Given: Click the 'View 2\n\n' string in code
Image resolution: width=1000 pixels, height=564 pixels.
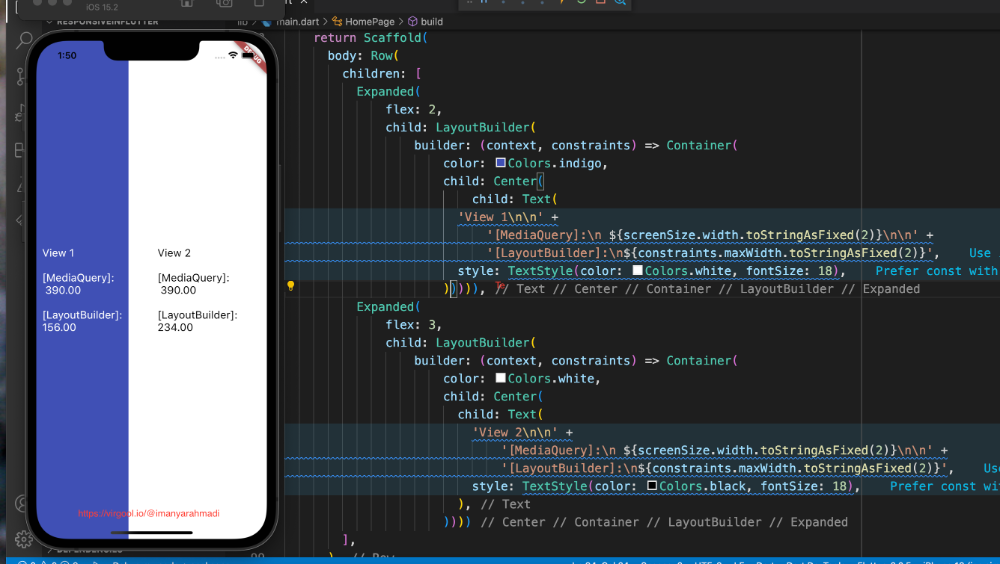Looking at the screenshot, I should pyautogui.click(x=515, y=432).
